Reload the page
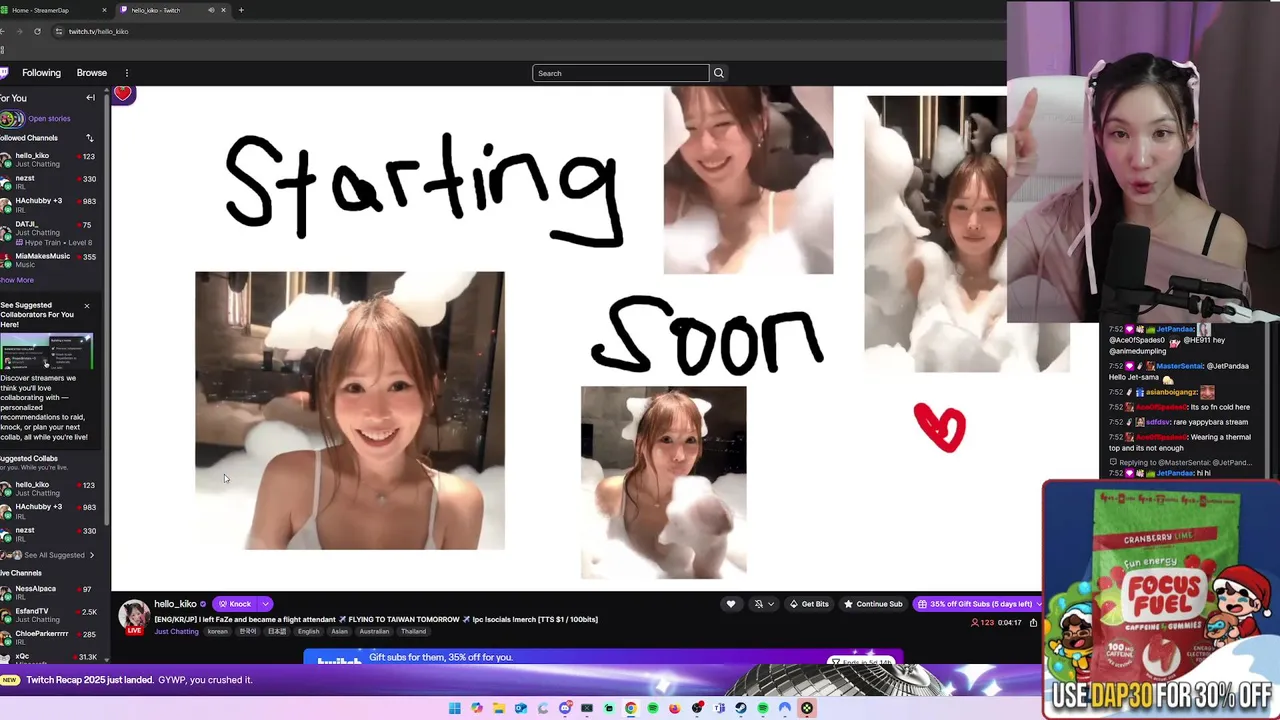This screenshot has height=720, width=1280. click(37, 31)
